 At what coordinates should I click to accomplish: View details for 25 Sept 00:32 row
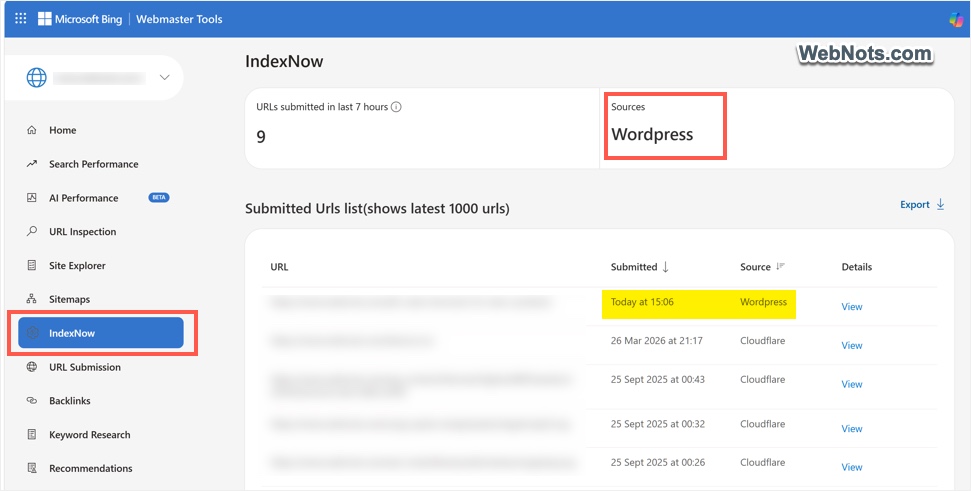coord(851,428)
